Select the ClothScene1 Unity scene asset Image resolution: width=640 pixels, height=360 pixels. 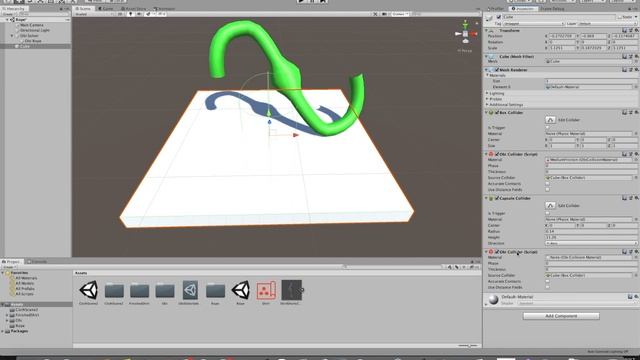(89, 290)
